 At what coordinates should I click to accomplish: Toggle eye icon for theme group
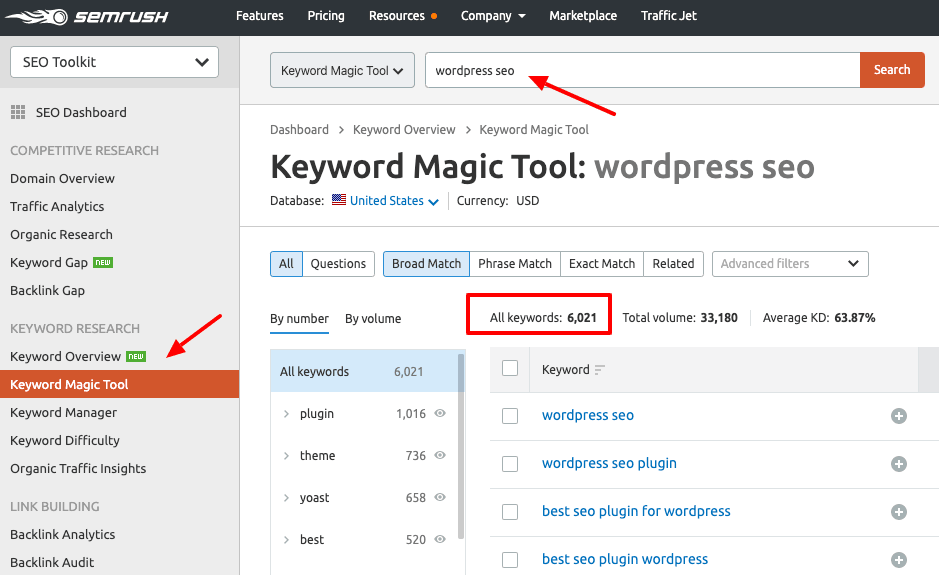(x=440, y=455)
